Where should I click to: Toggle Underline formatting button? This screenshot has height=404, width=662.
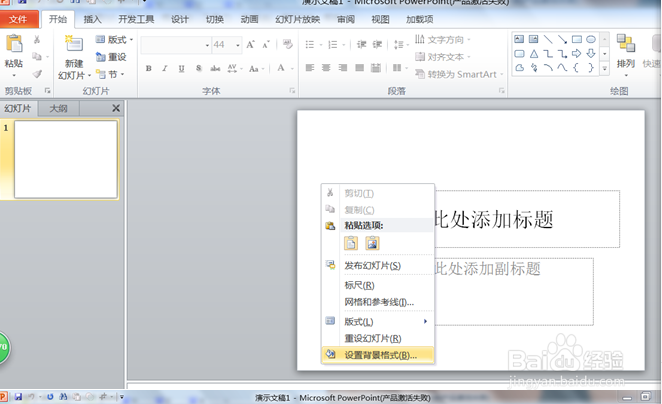[181, 68]
